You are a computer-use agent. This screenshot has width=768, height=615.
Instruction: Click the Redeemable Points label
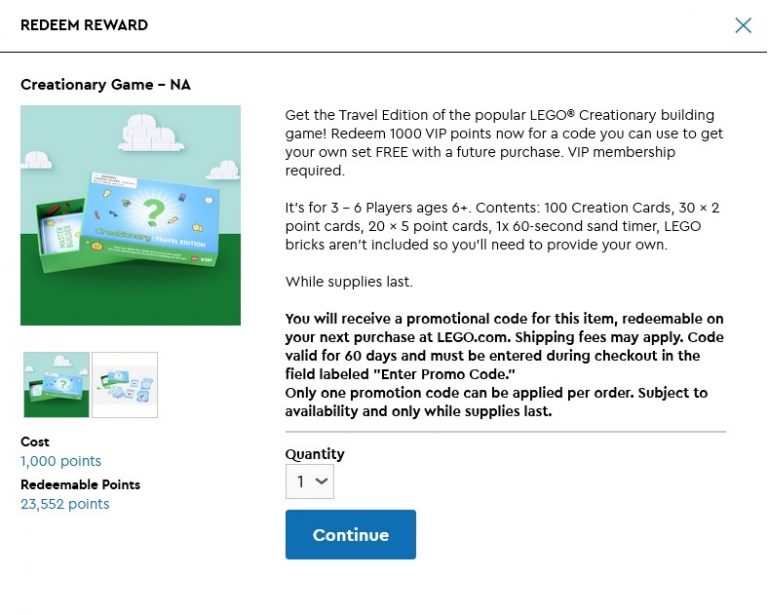[80, 485]
